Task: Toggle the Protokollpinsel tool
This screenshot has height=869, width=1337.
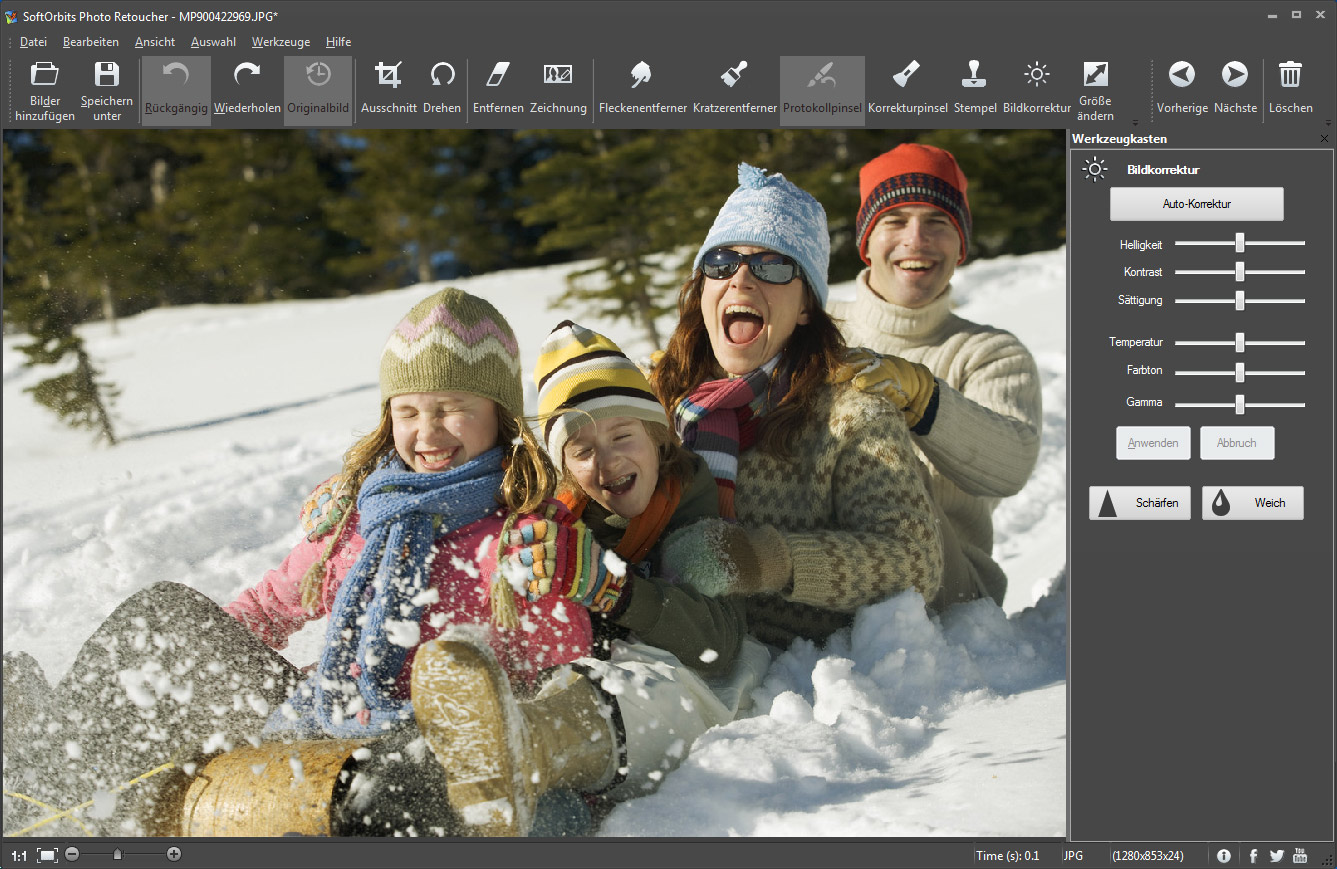Action: [822, 89]
